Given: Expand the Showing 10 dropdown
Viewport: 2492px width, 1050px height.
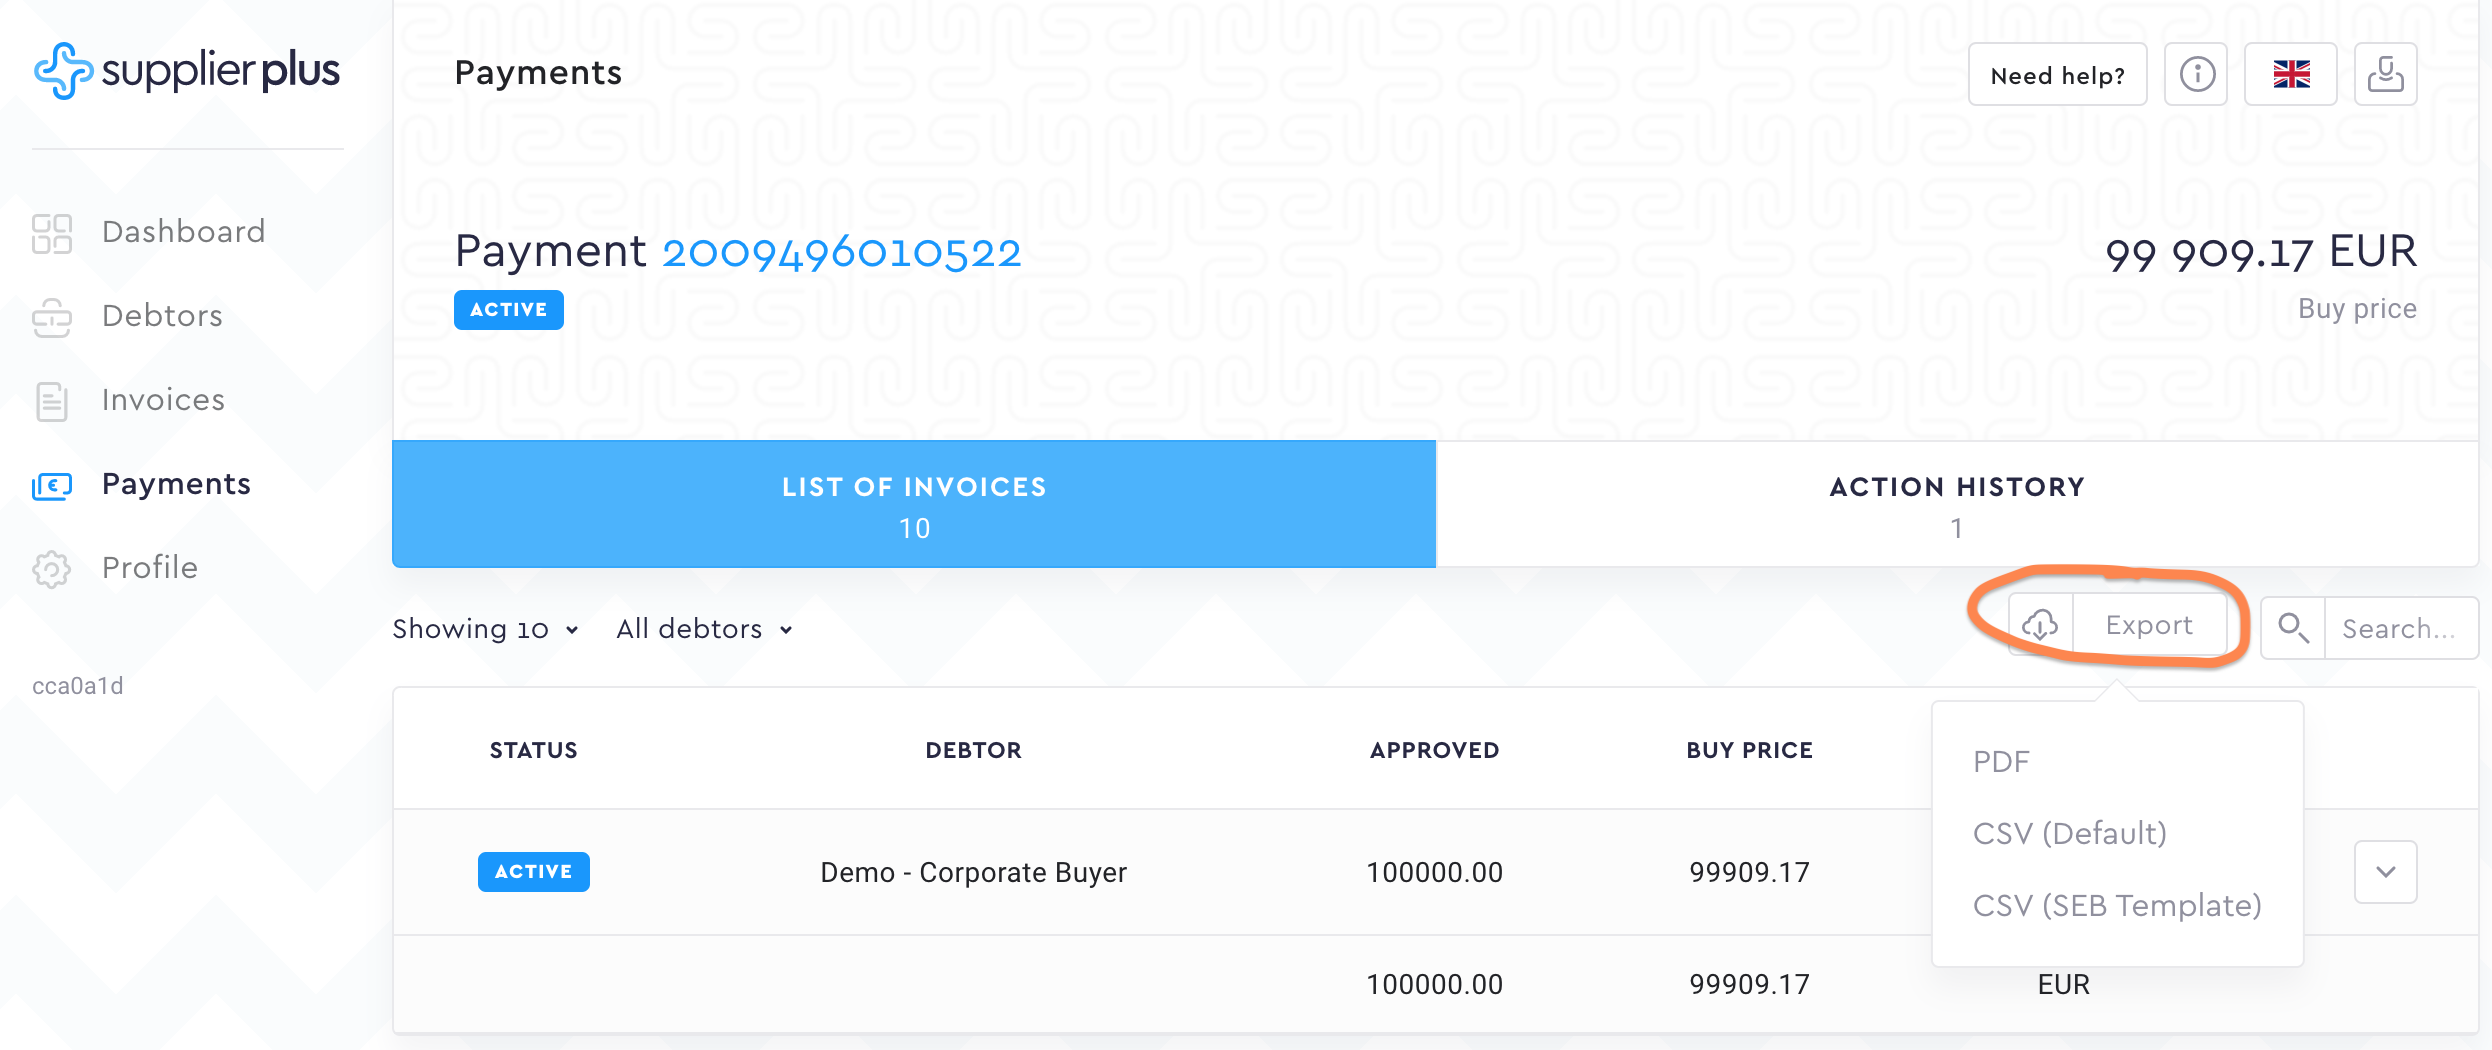Looking at the screenshot, I should 486,629.
